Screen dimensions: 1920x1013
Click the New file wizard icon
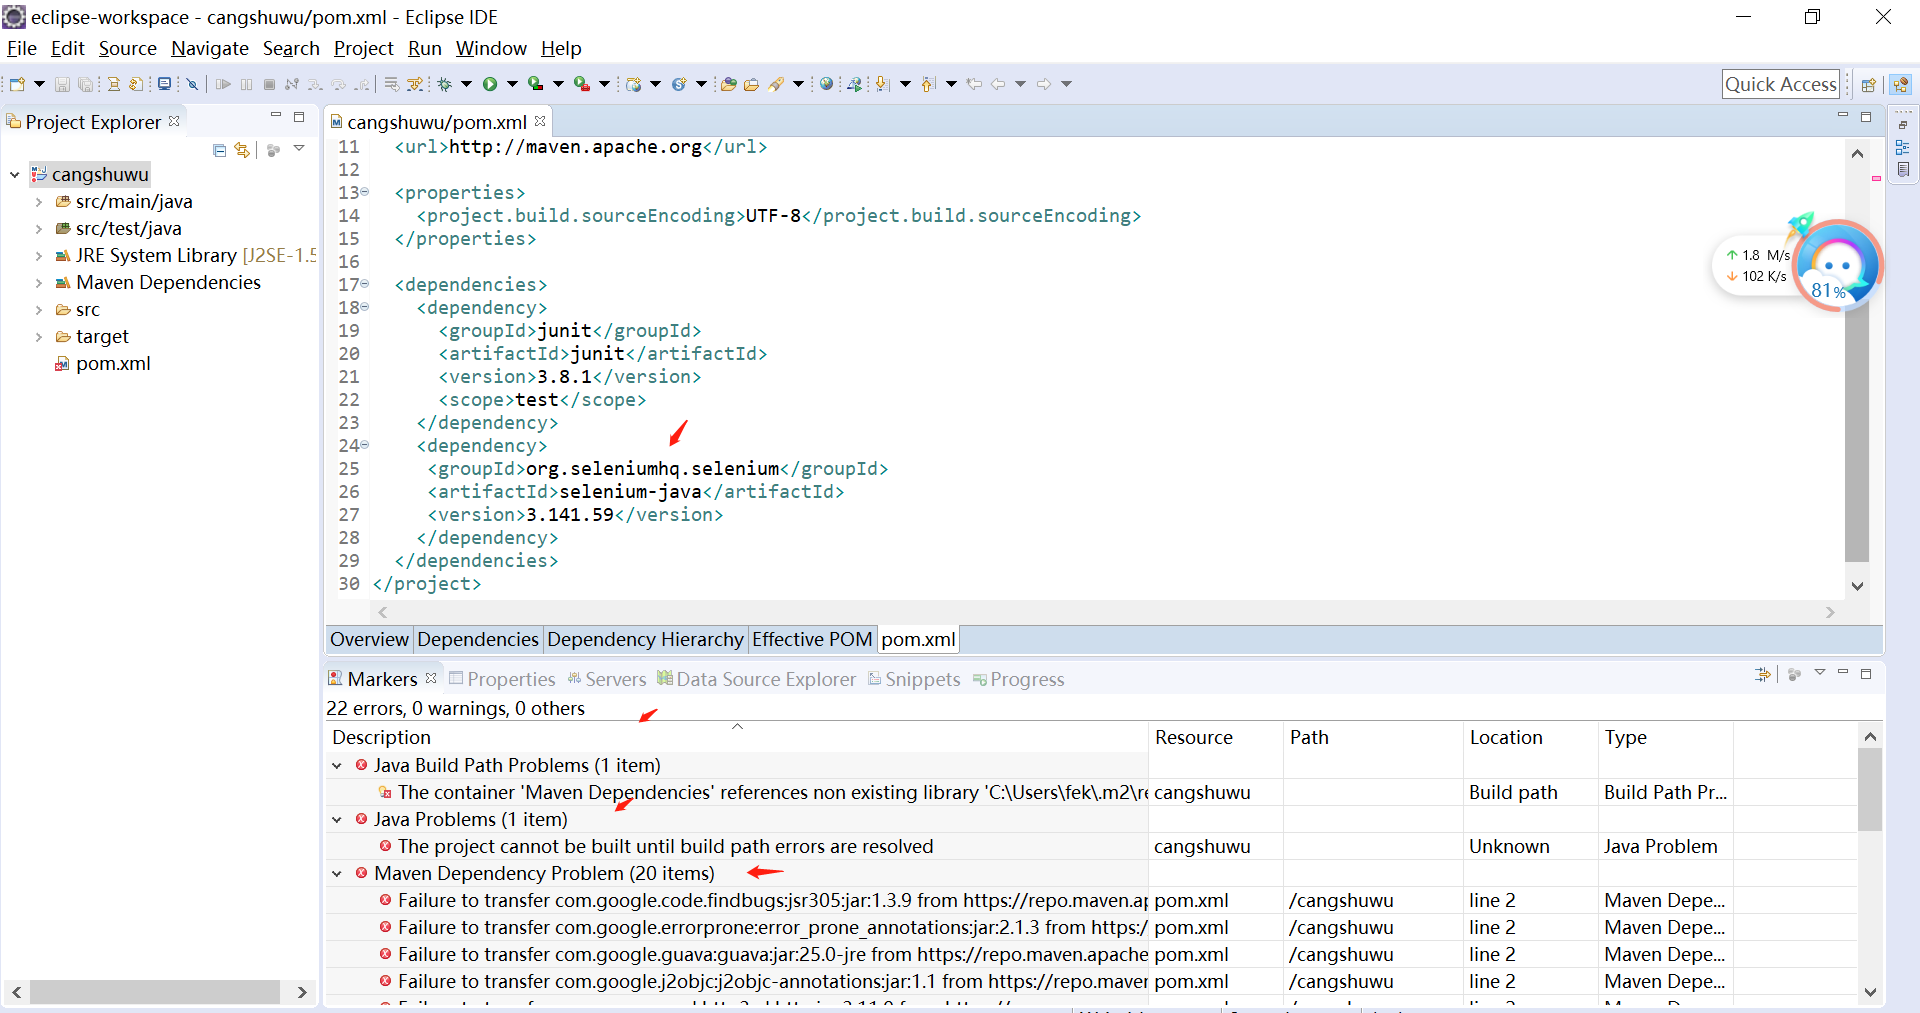click(x=17, y=84)
